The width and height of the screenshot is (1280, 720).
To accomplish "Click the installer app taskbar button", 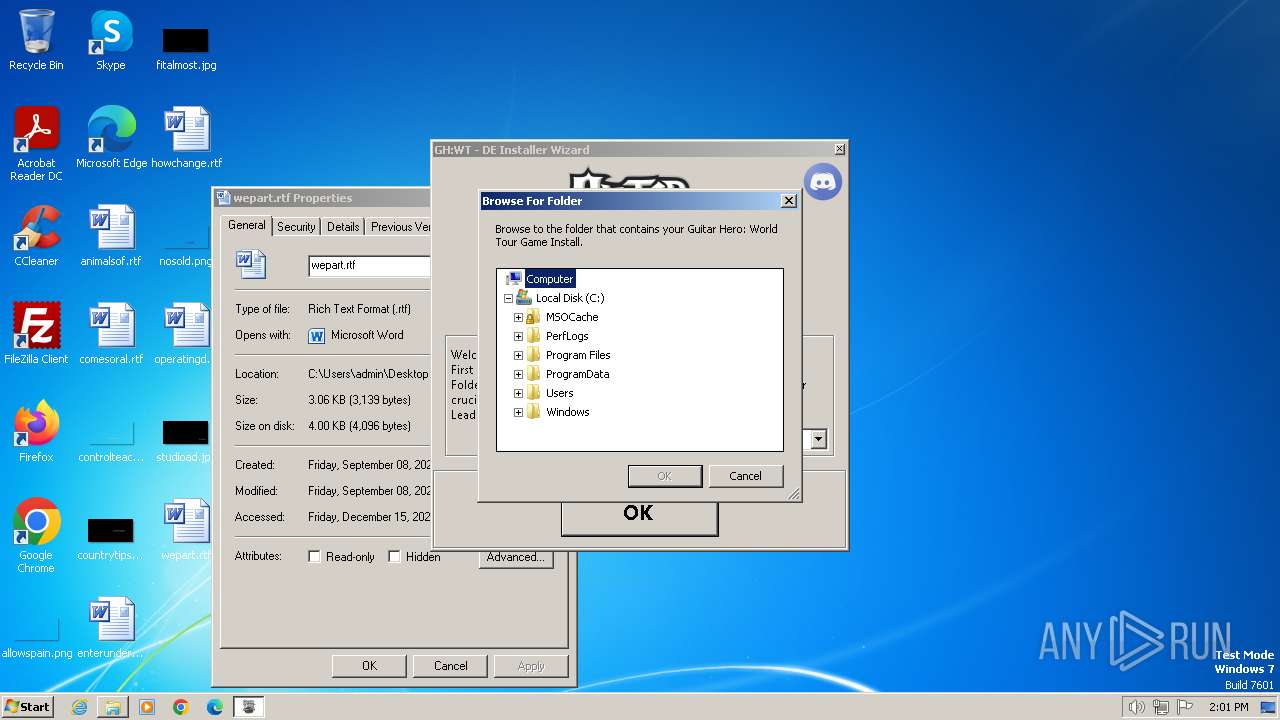I will [249, 707].
